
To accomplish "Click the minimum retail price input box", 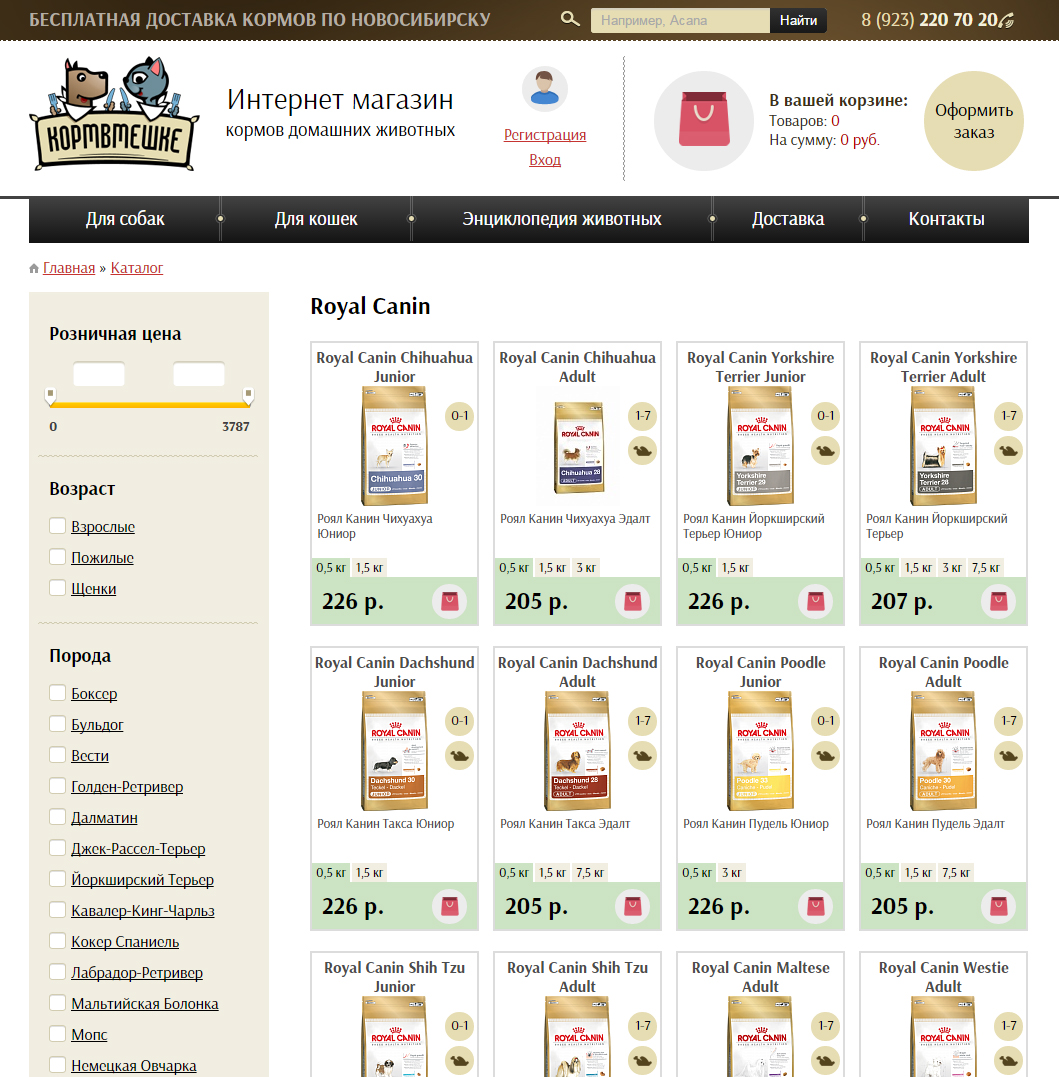I will coord(99,374).
